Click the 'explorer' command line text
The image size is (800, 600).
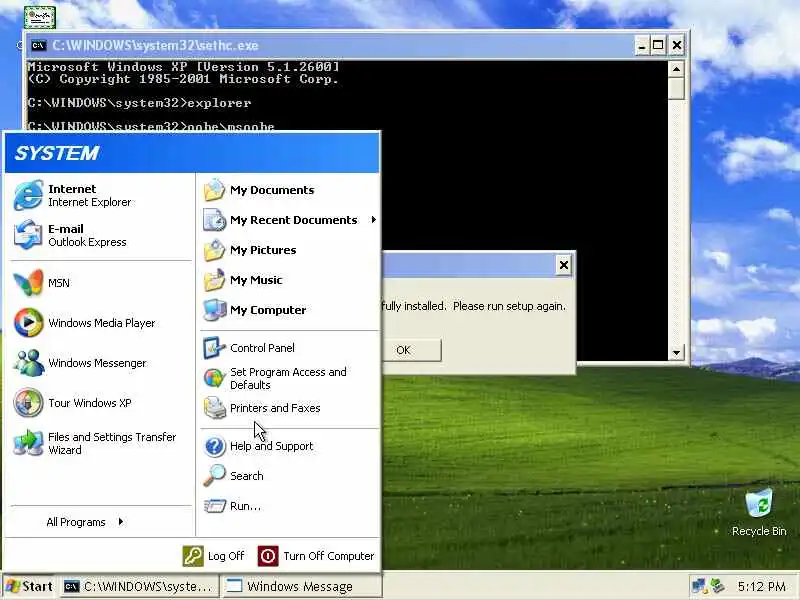tap(219, 103)
